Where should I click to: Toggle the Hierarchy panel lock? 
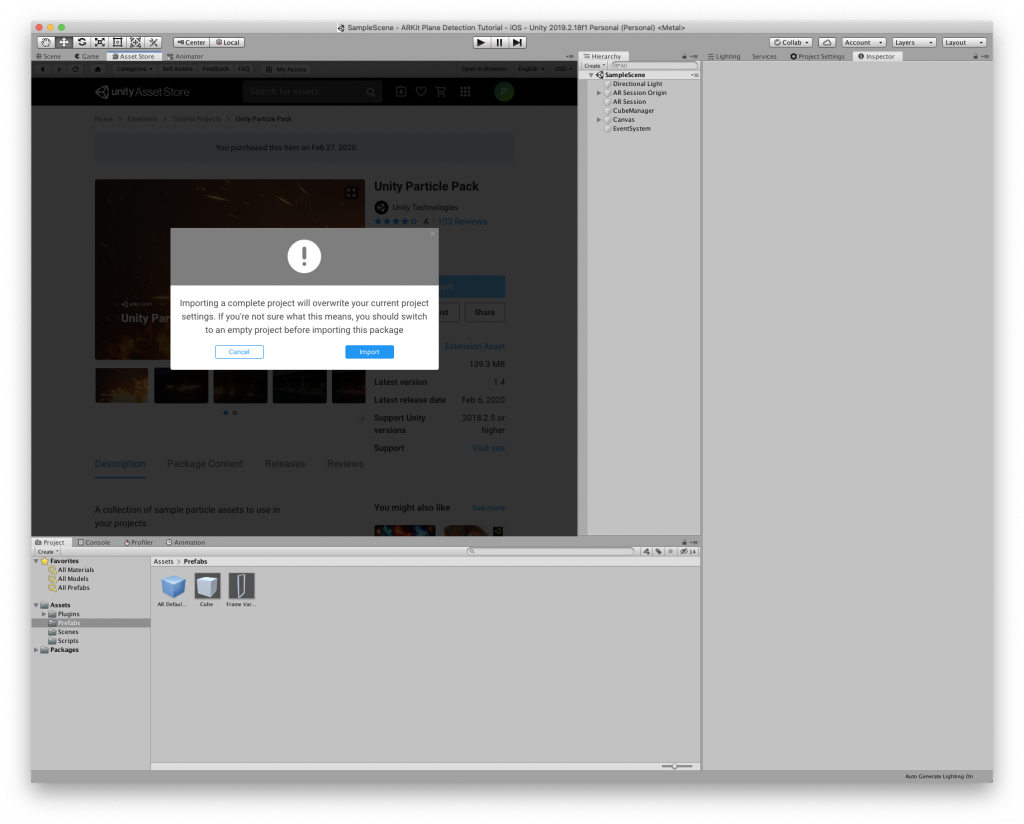pyautogui.click(x=684, y=57)
